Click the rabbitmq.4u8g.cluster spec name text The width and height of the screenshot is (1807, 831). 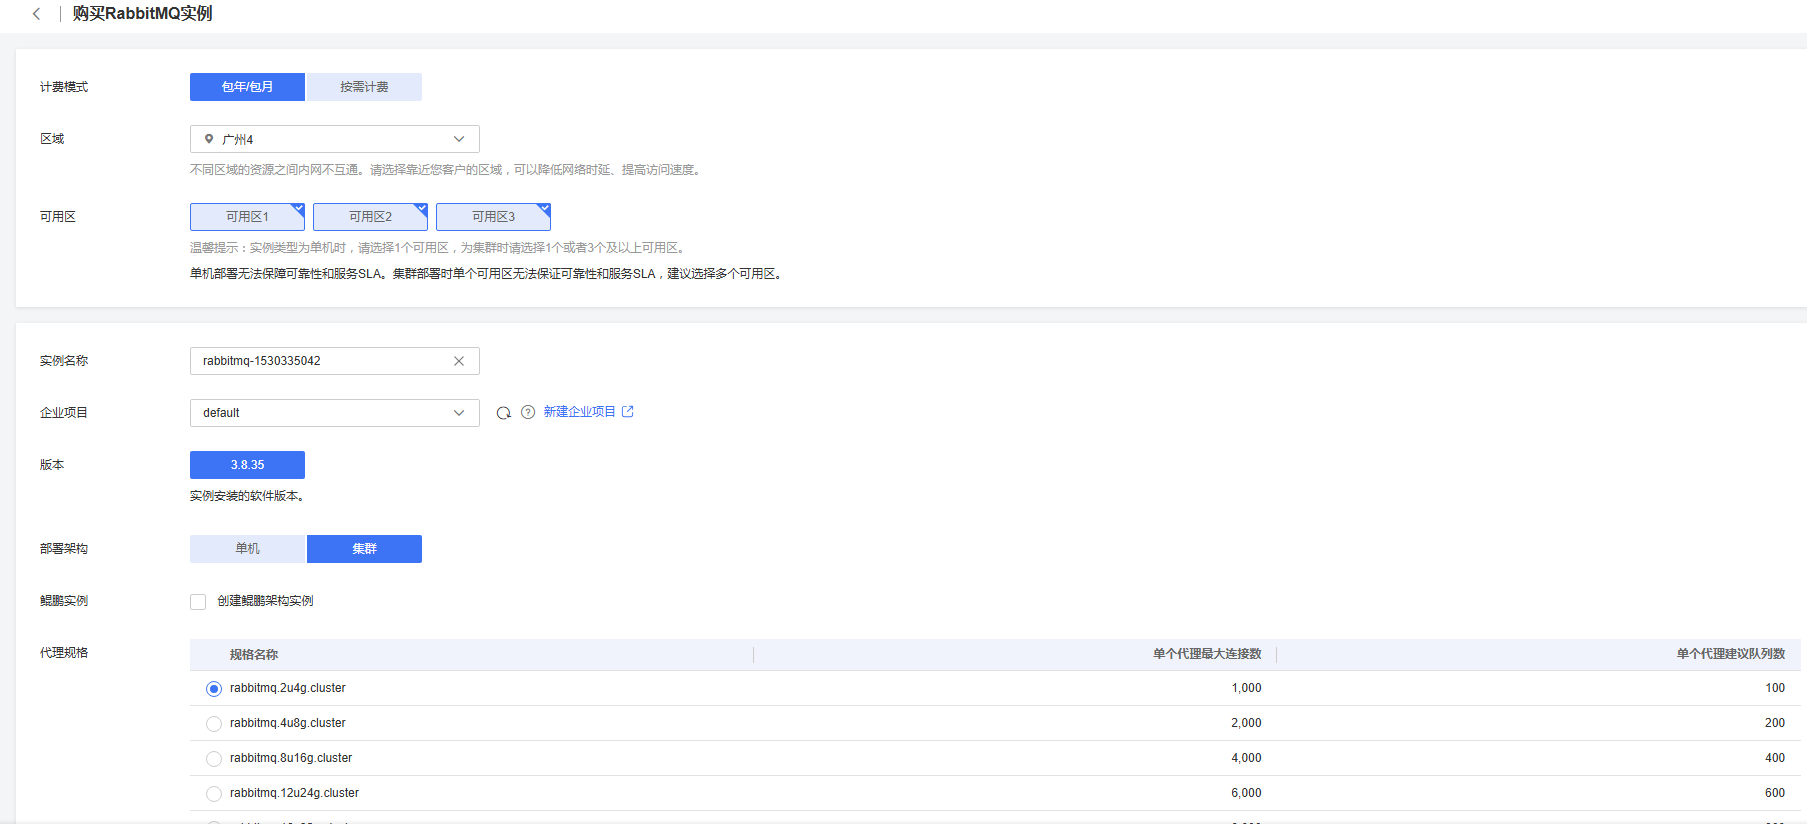(x=288, y=723)
